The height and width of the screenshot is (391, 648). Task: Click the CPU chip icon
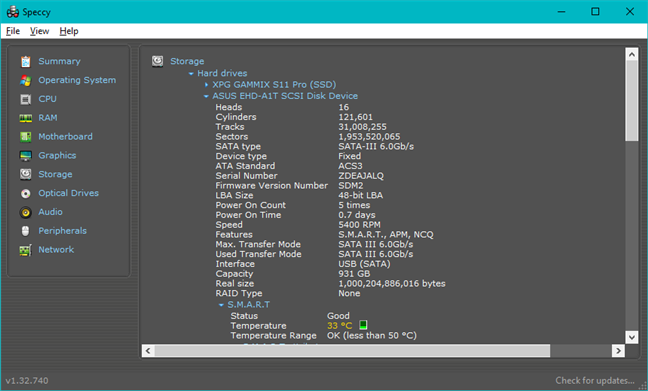coord(26,99)
